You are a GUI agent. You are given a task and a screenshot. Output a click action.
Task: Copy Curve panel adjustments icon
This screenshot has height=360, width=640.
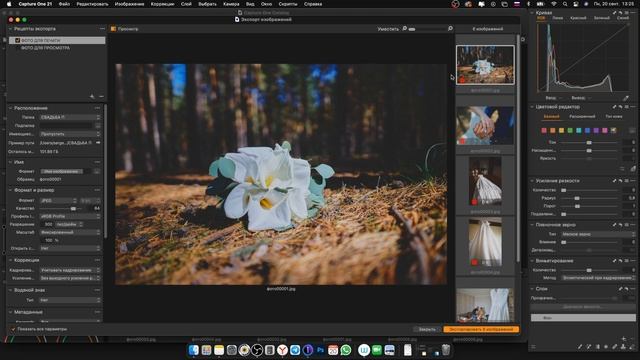[614, 13]
